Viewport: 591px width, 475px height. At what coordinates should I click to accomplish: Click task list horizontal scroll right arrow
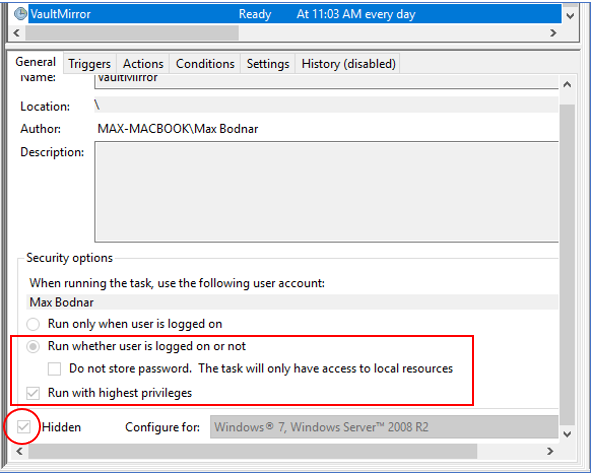[553, 33]
